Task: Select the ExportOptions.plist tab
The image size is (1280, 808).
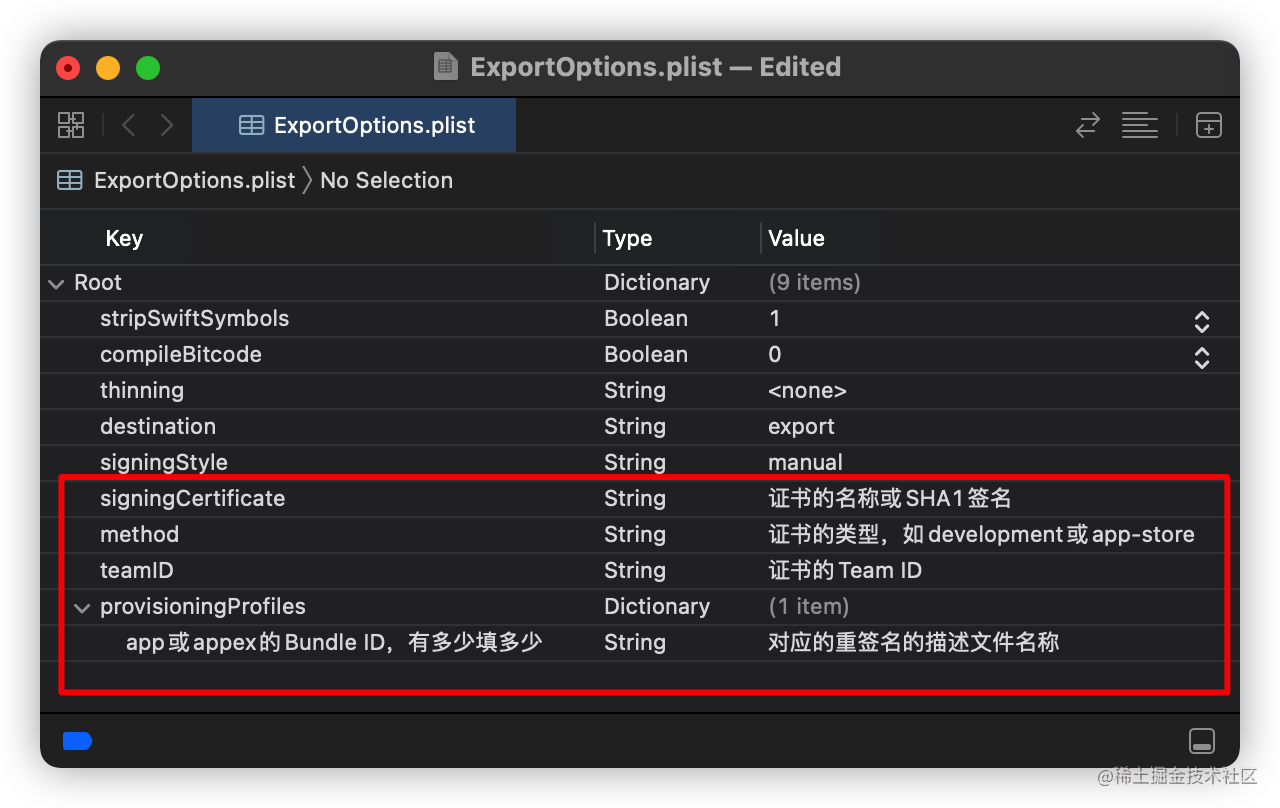Action: click(x=354, y=125)
